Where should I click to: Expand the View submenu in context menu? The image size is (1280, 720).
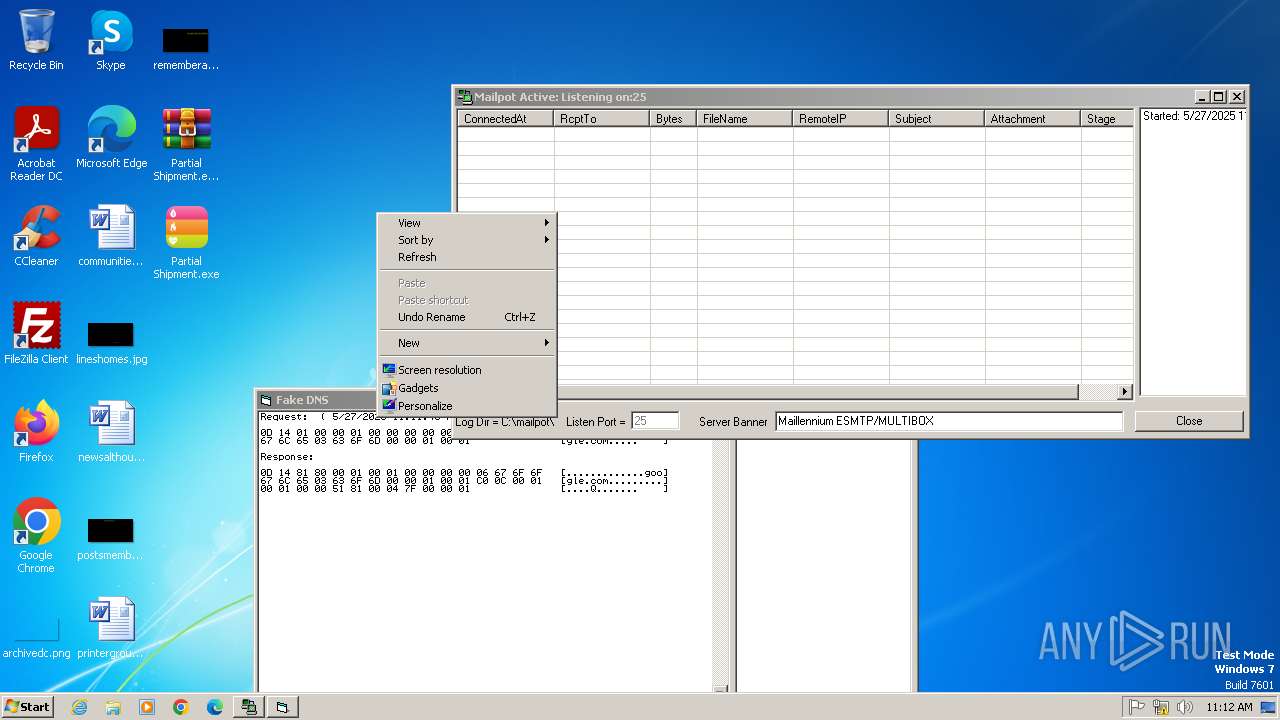click(466, 223)
